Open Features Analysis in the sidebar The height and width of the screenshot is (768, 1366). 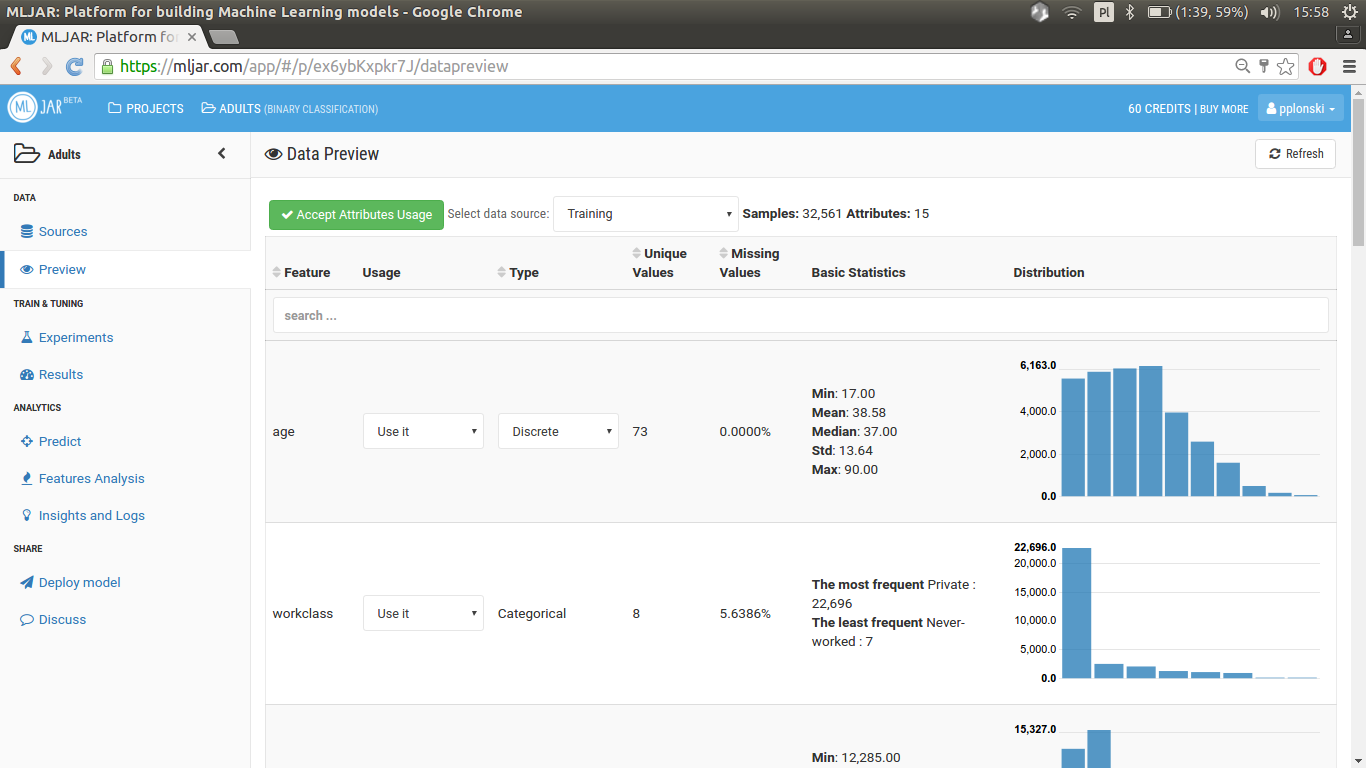pyautogui.click(x=91, y=478)
